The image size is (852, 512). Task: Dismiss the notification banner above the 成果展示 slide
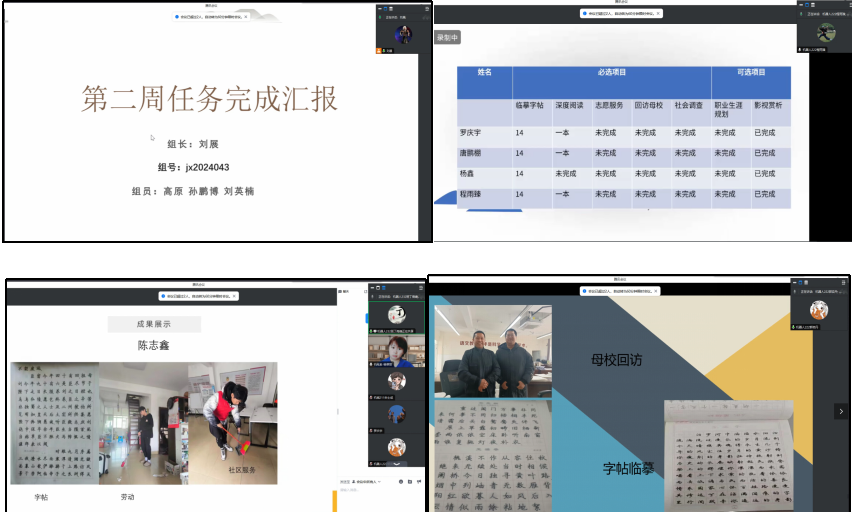click(x=233, y=296)
